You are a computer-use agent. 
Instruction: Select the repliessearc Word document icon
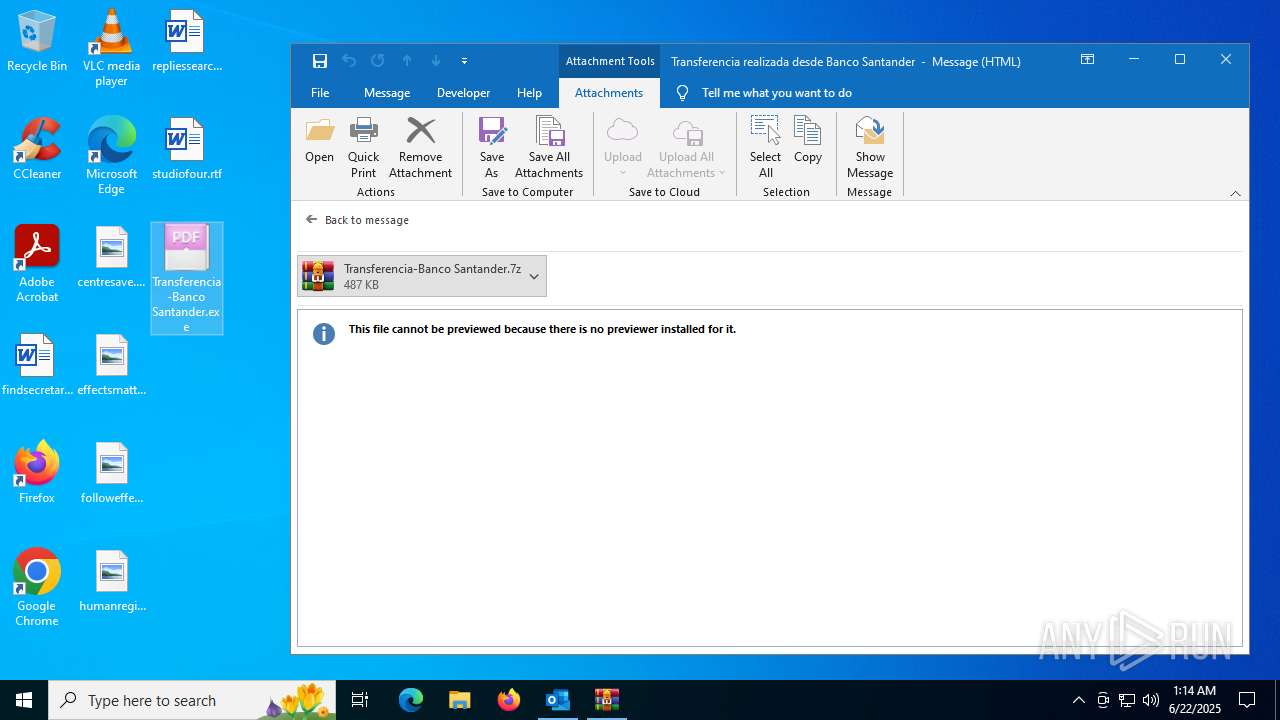[186, 42]
